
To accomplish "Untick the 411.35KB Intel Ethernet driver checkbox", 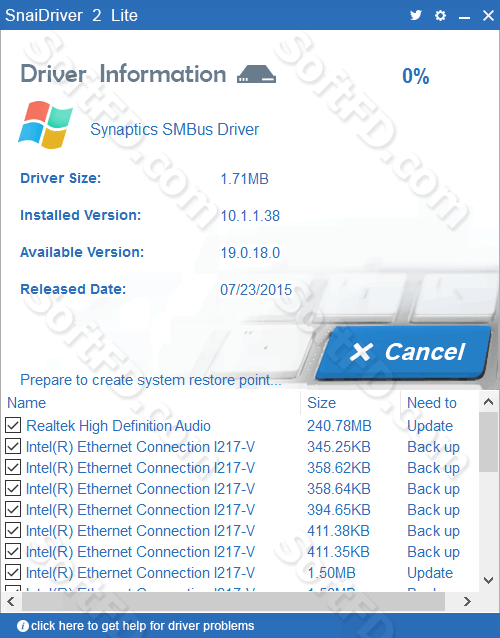I will point(13,551).
